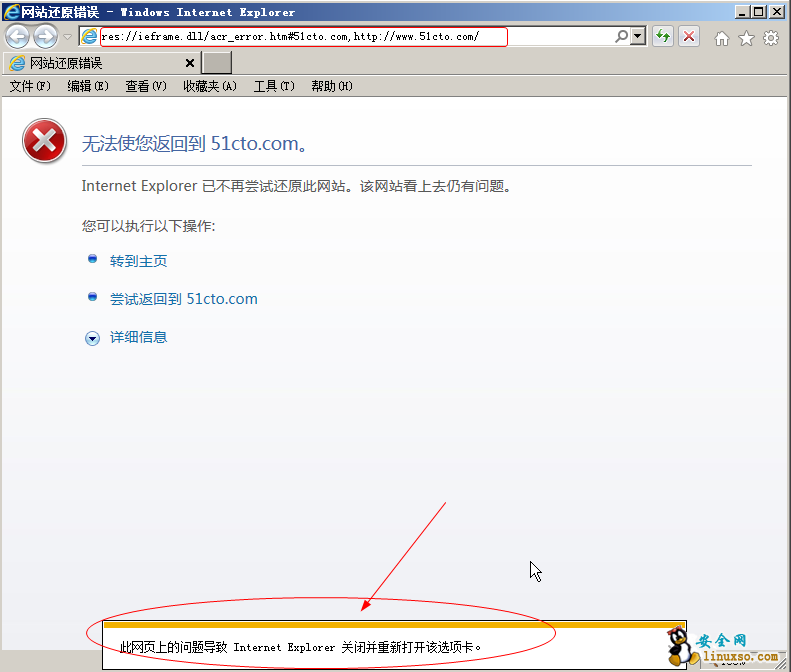Open the 编辑(E) menu
The image size is (791, 672).
click(x=88, y=86)
